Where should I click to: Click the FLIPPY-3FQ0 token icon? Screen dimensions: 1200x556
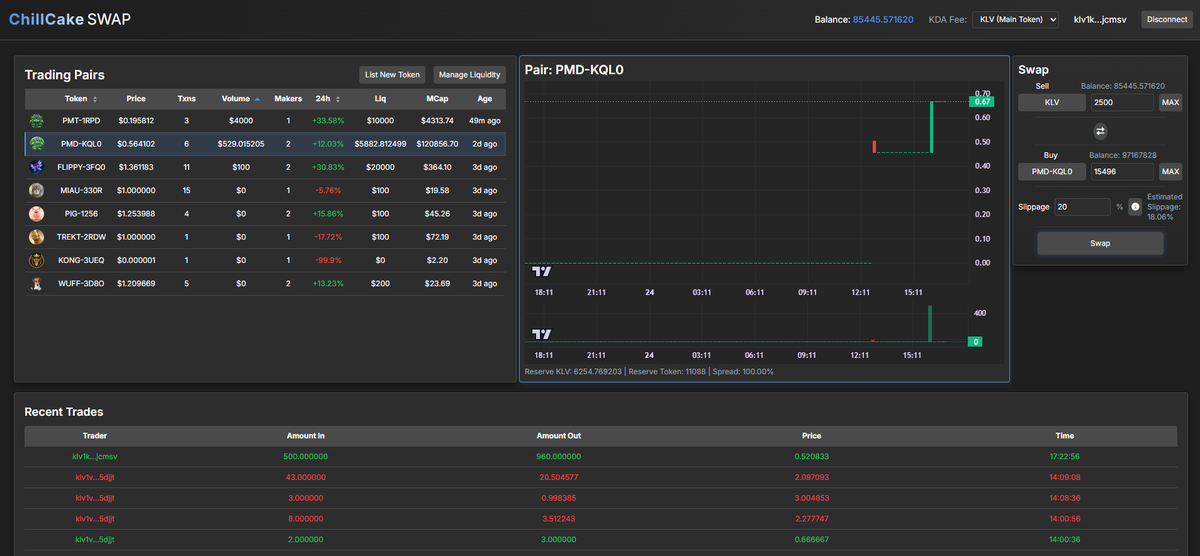point(36,167)
